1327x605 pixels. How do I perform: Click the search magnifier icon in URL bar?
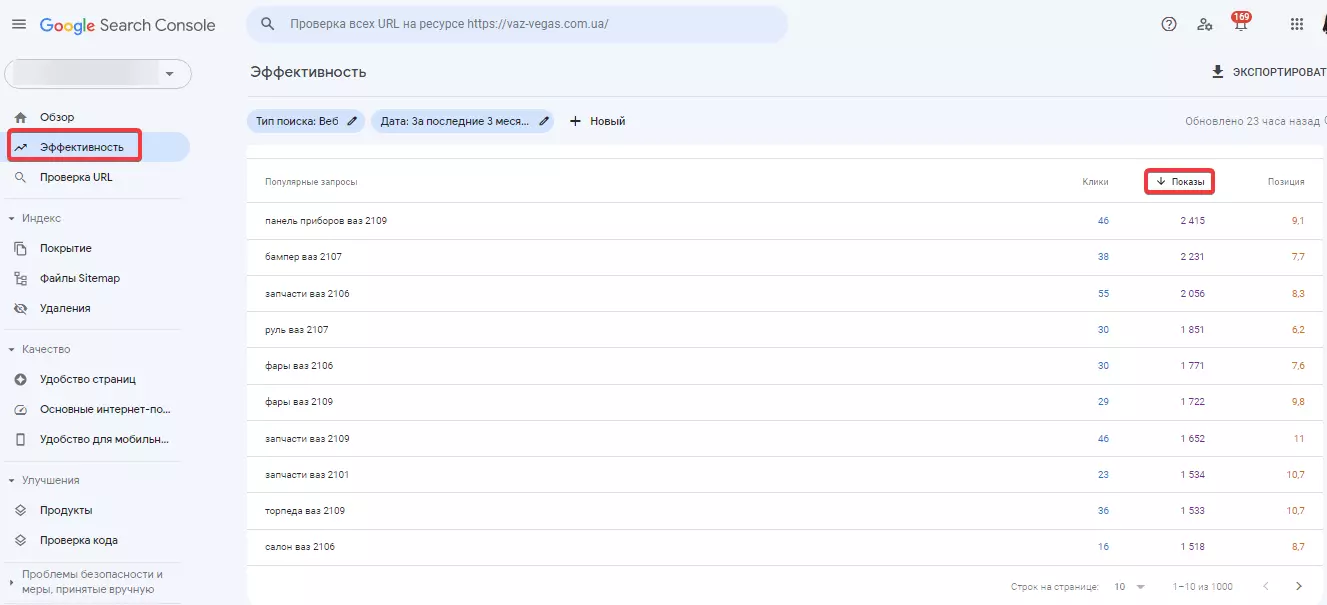[x=268, y=24]
